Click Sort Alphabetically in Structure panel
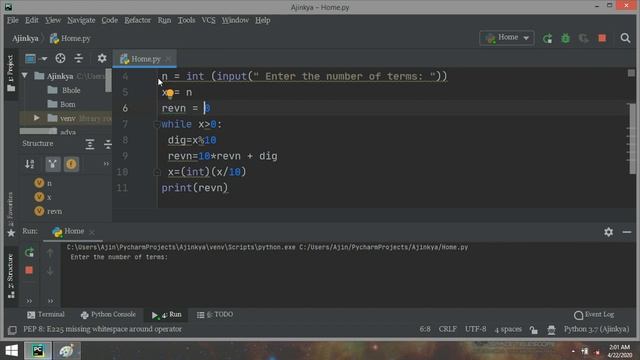Viewport: 640px width, 360px height. point(30,164)
